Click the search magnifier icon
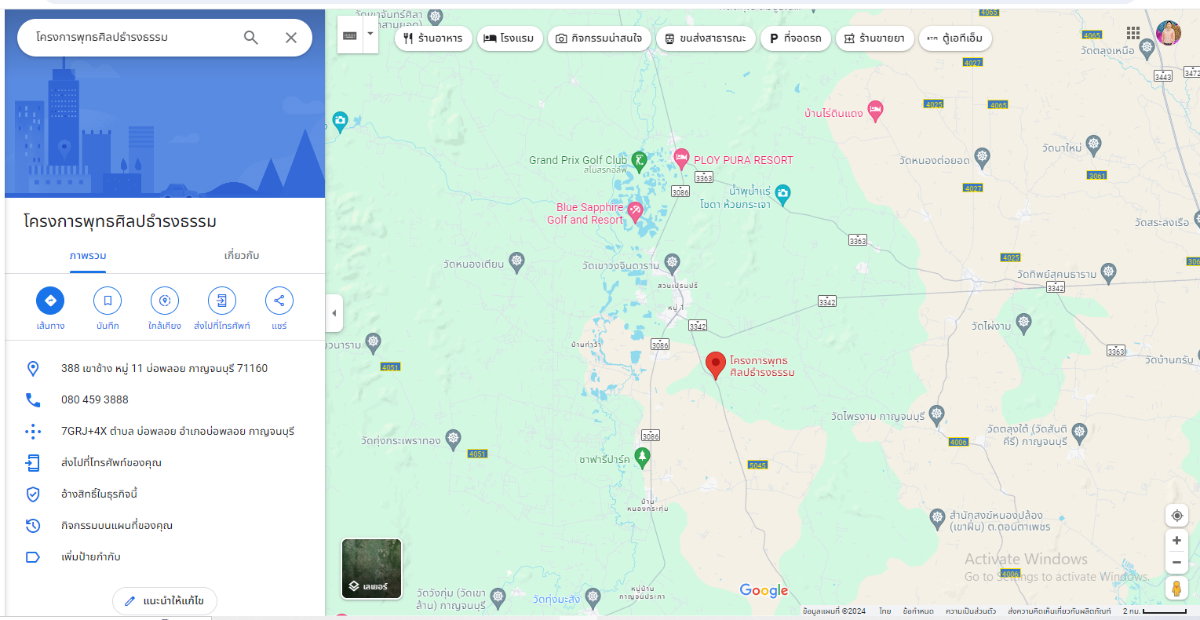This screenshot has width=1200, height=620. 251,37
